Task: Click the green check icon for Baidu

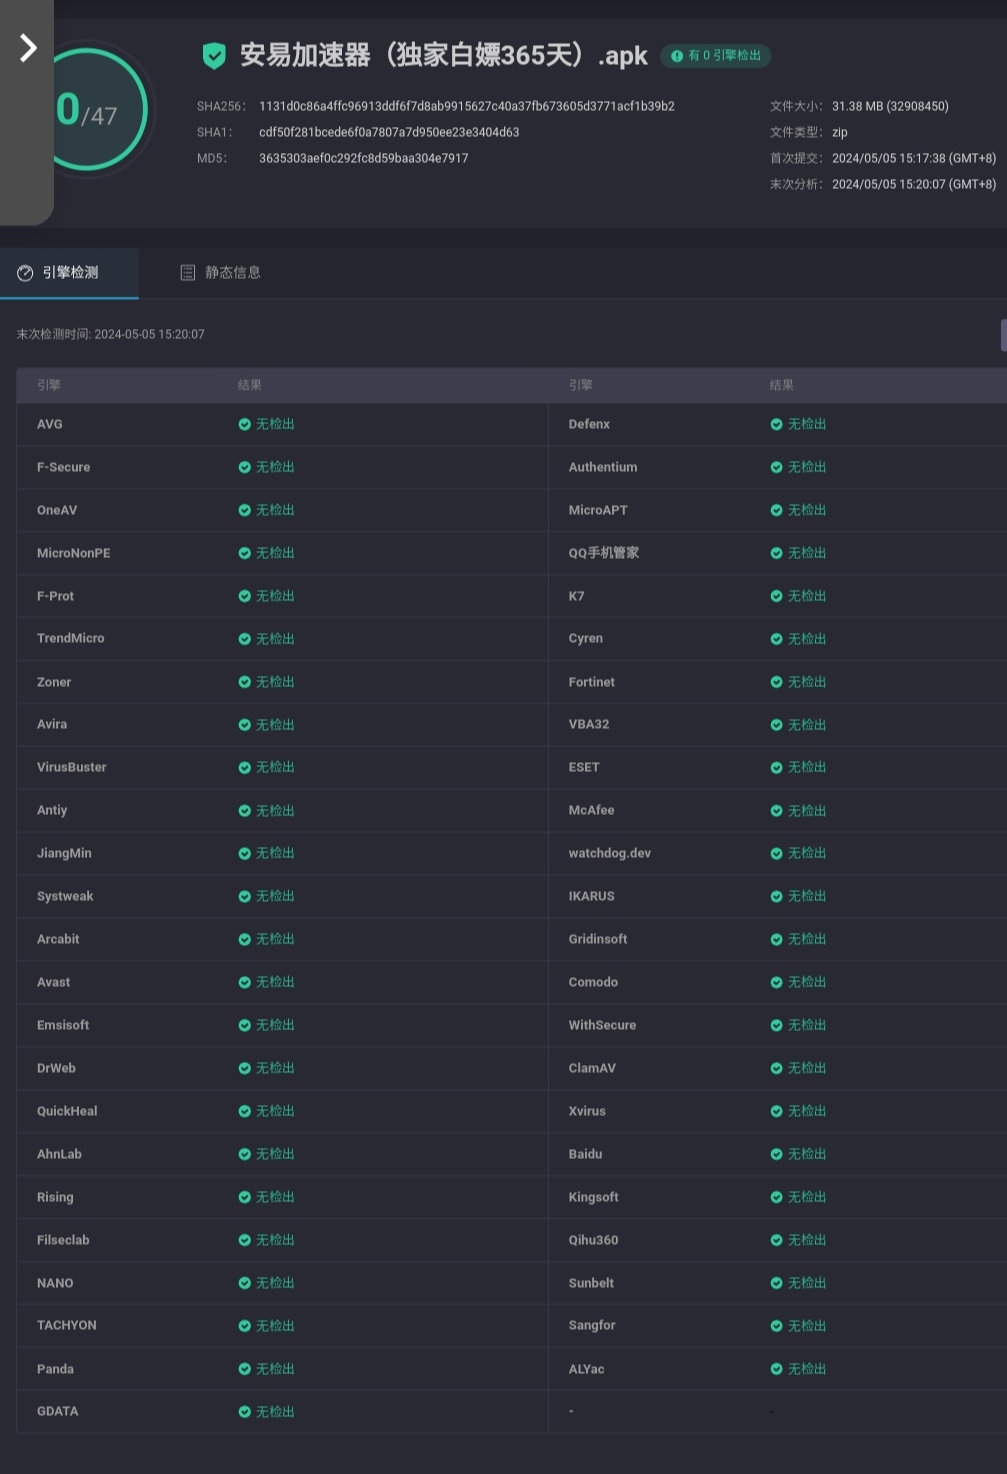Action: point(776,1155)
